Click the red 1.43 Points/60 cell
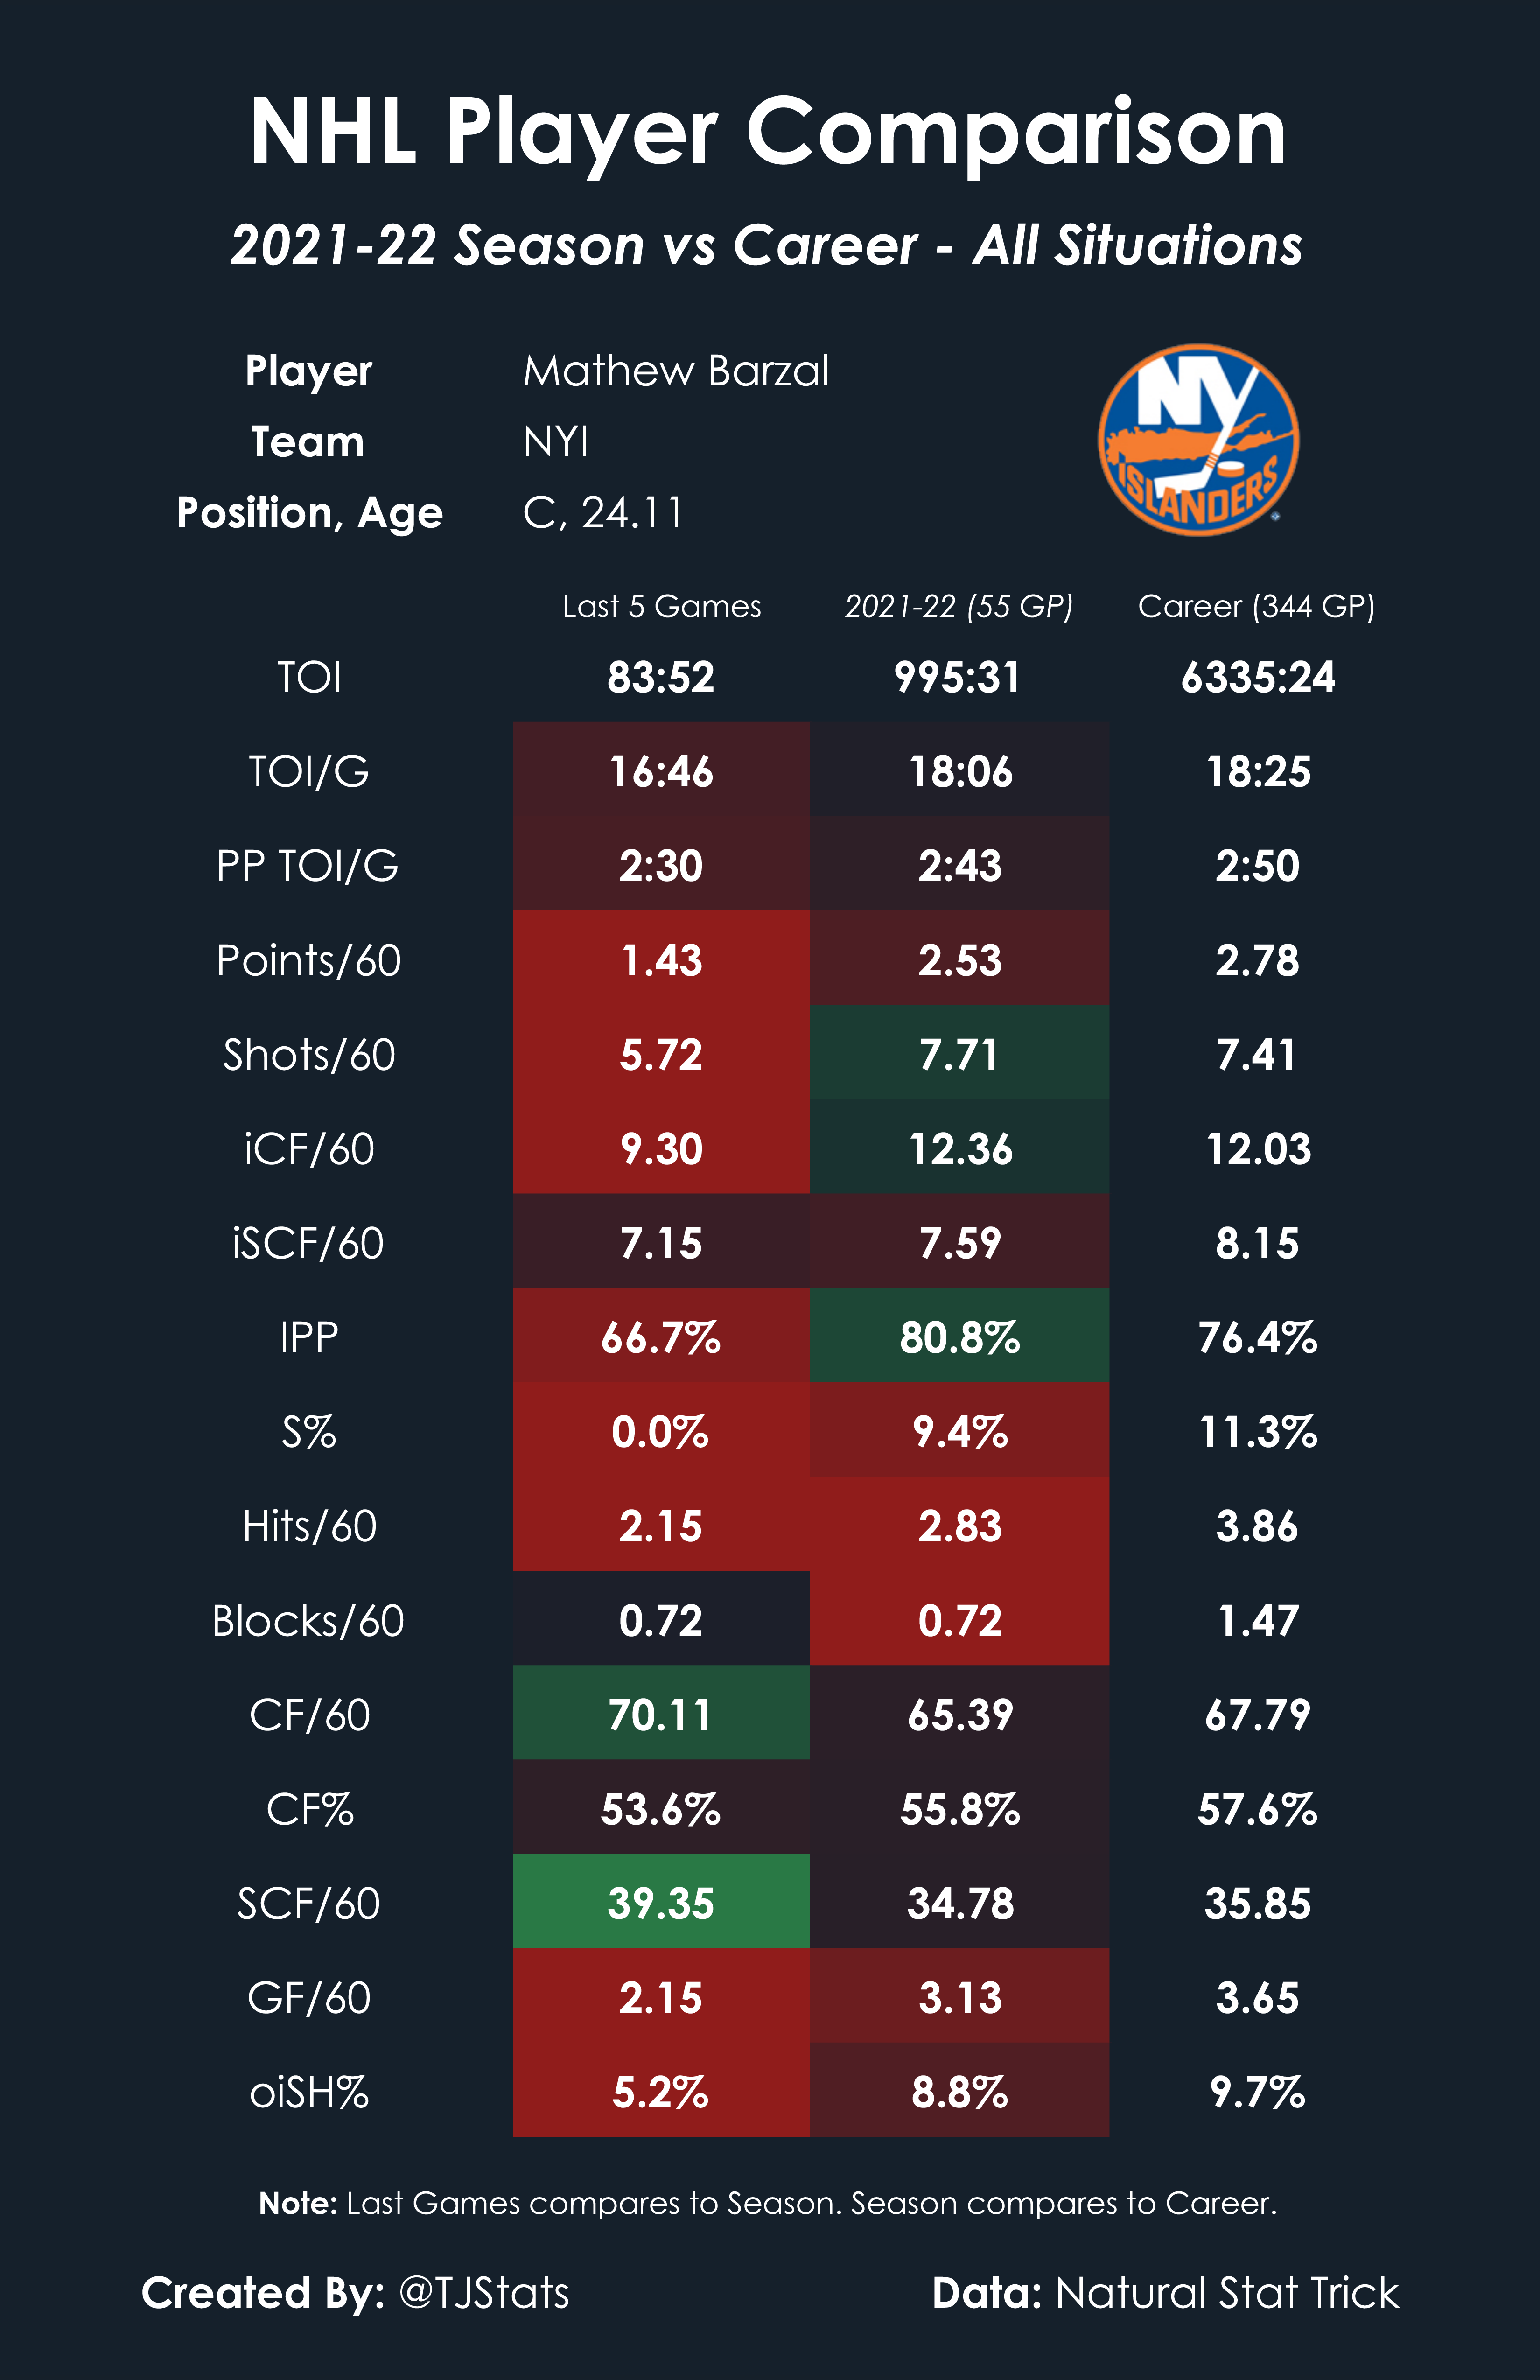The image size is (1540, 2380). pos(661,958)
